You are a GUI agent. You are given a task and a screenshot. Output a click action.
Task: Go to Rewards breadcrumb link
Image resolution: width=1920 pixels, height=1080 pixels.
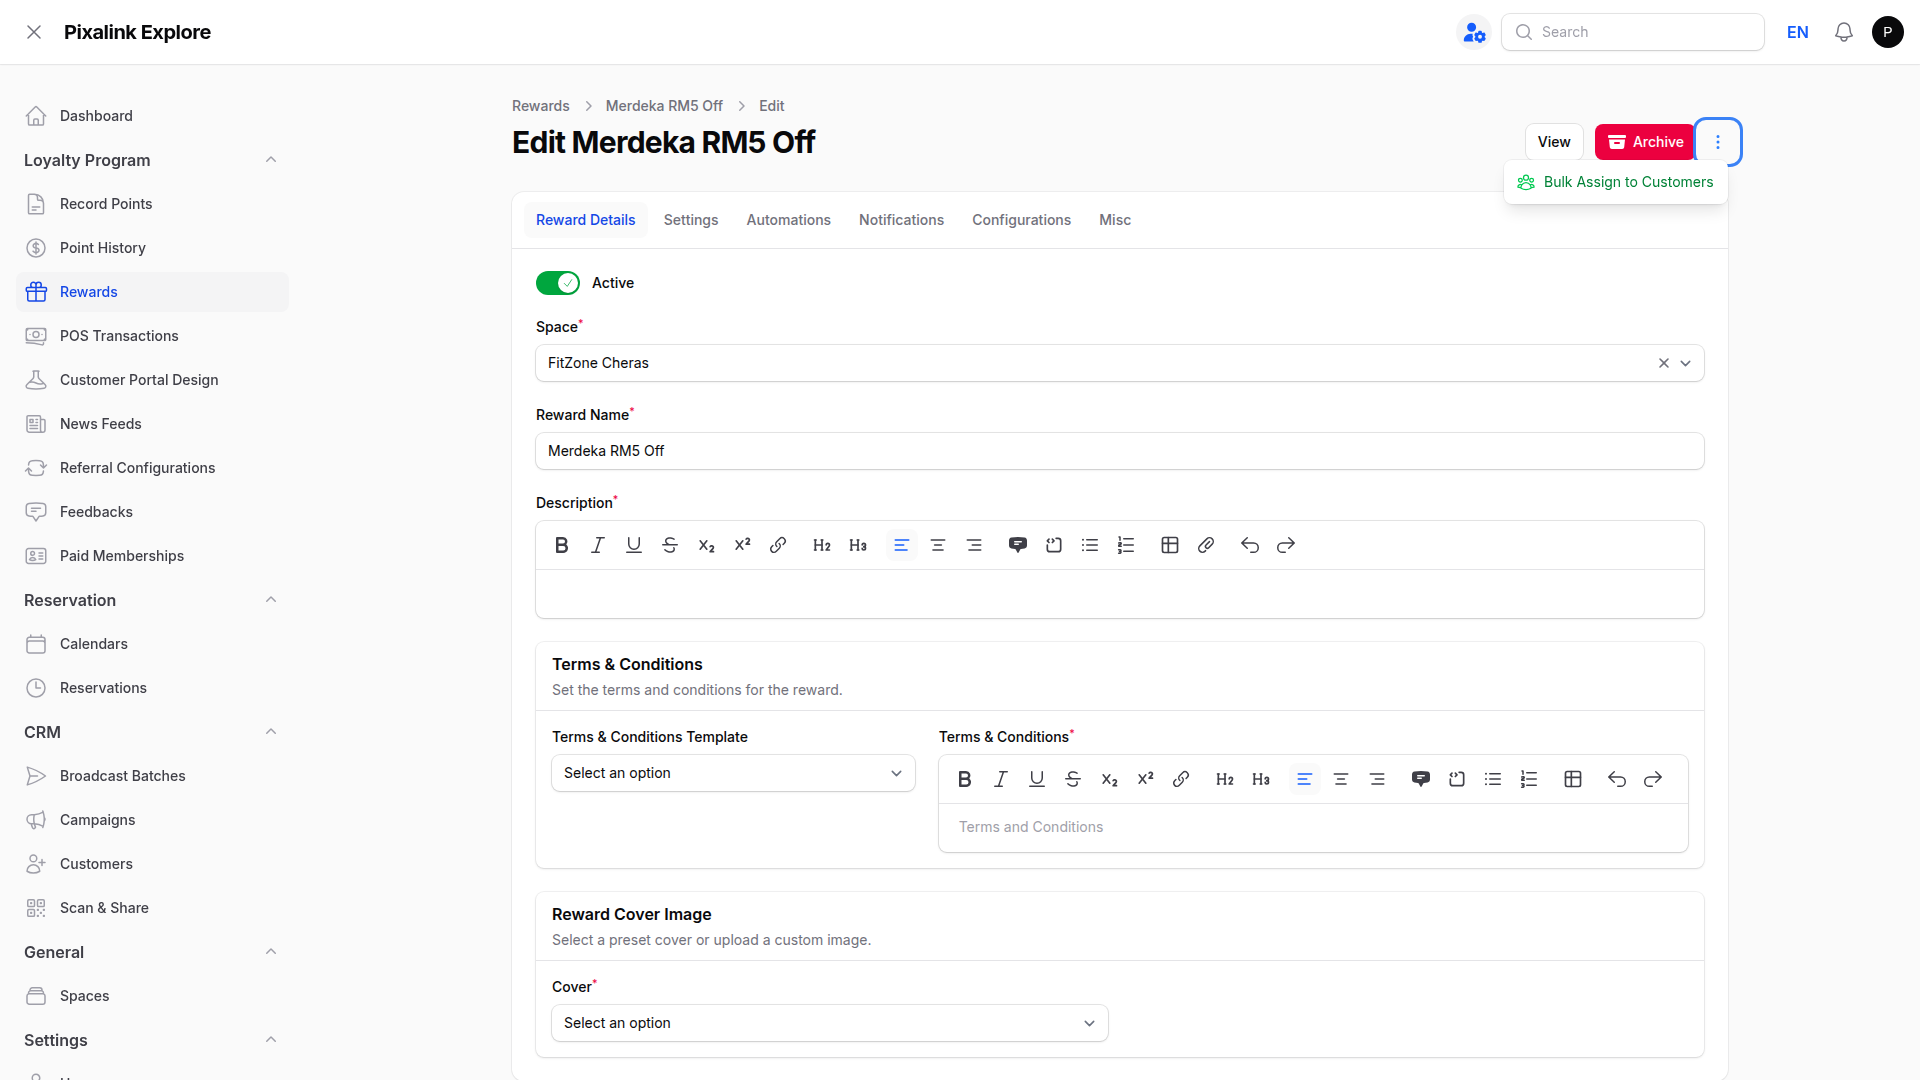(x=541, y=106)
